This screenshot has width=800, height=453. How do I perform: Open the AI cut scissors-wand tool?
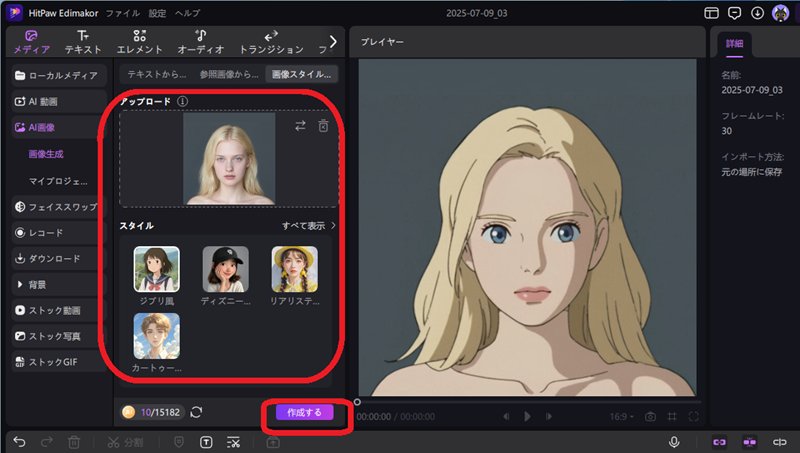click(233, 442)
